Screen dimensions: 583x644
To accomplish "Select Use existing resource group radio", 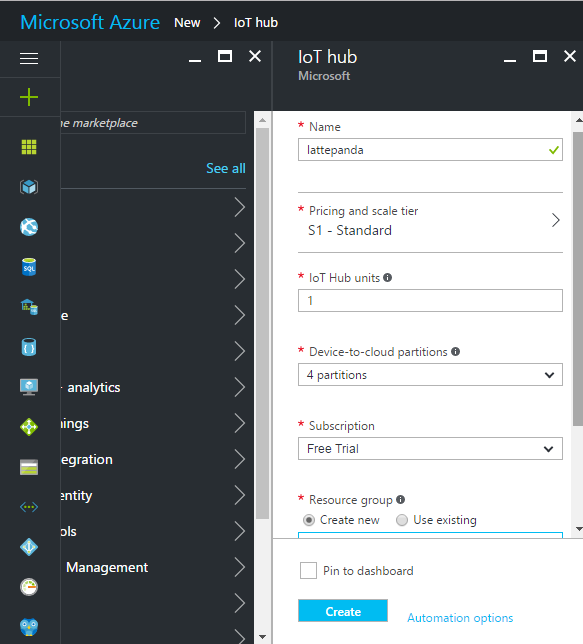I will (402, 520).
